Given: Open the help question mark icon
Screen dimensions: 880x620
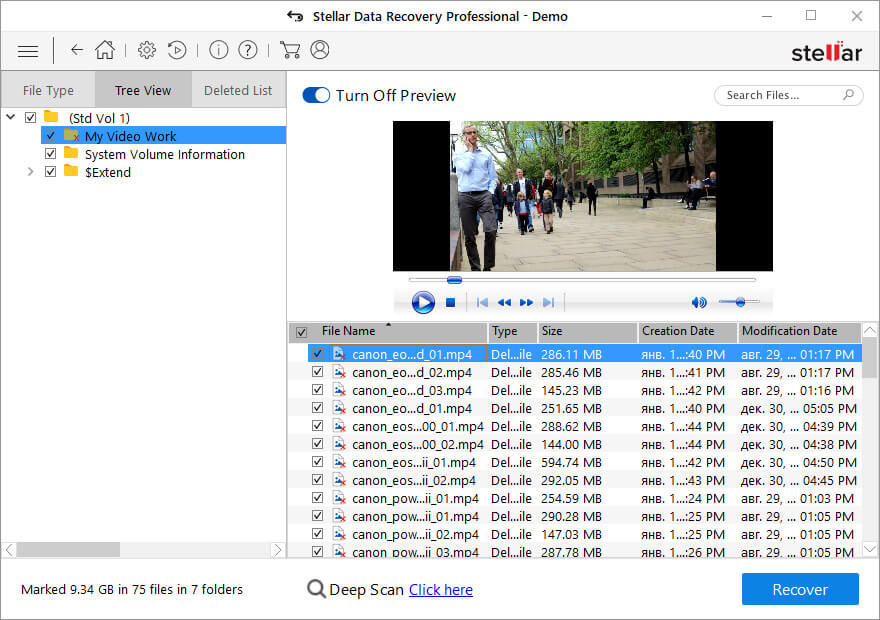Looking at the screenshot, I should (248, 50).
